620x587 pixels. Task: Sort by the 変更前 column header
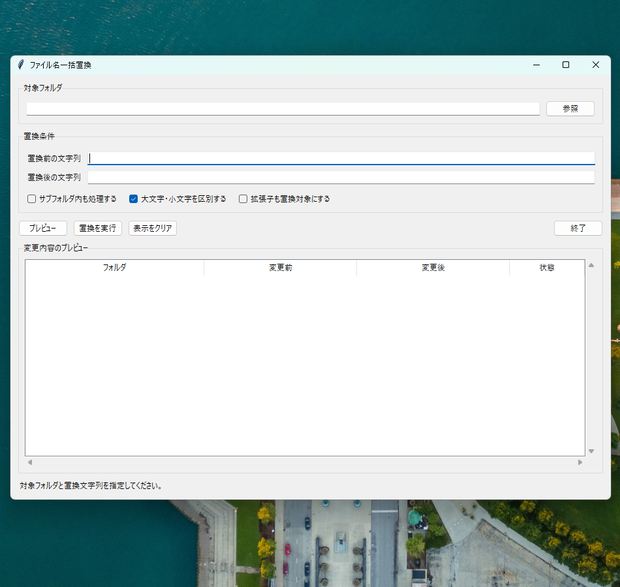(280, 268)
